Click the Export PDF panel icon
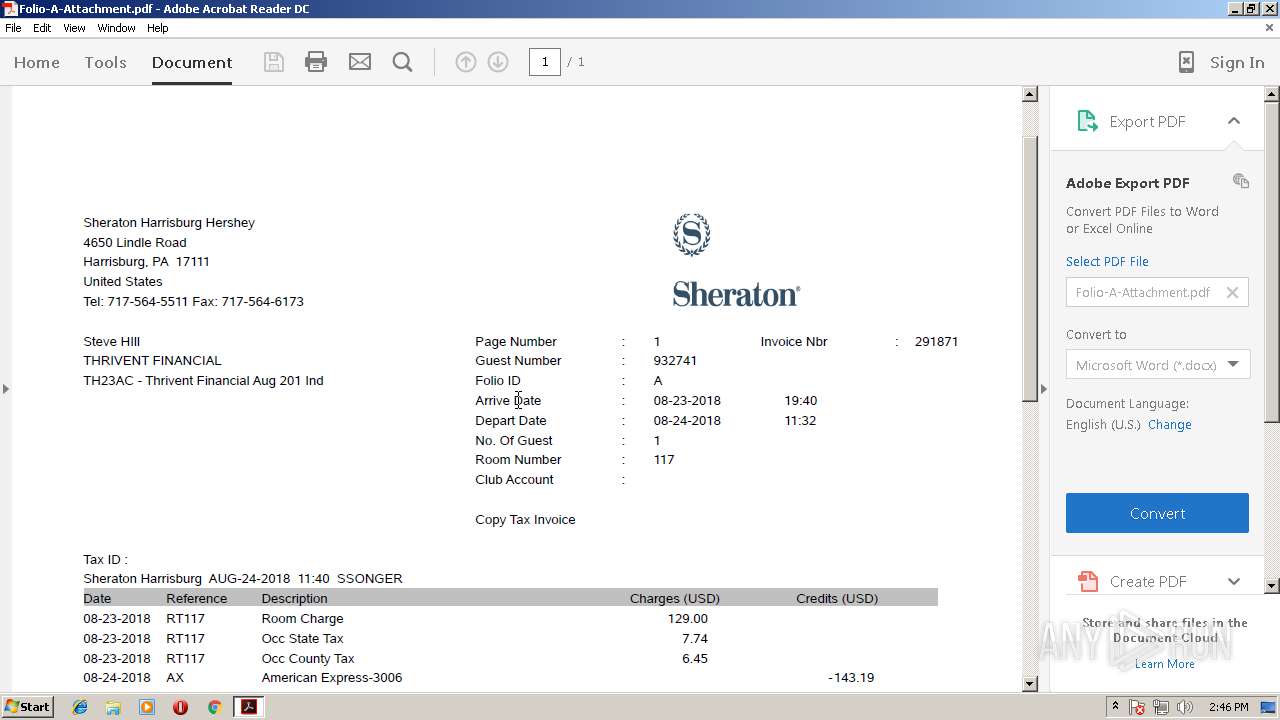 point(1087,121)
